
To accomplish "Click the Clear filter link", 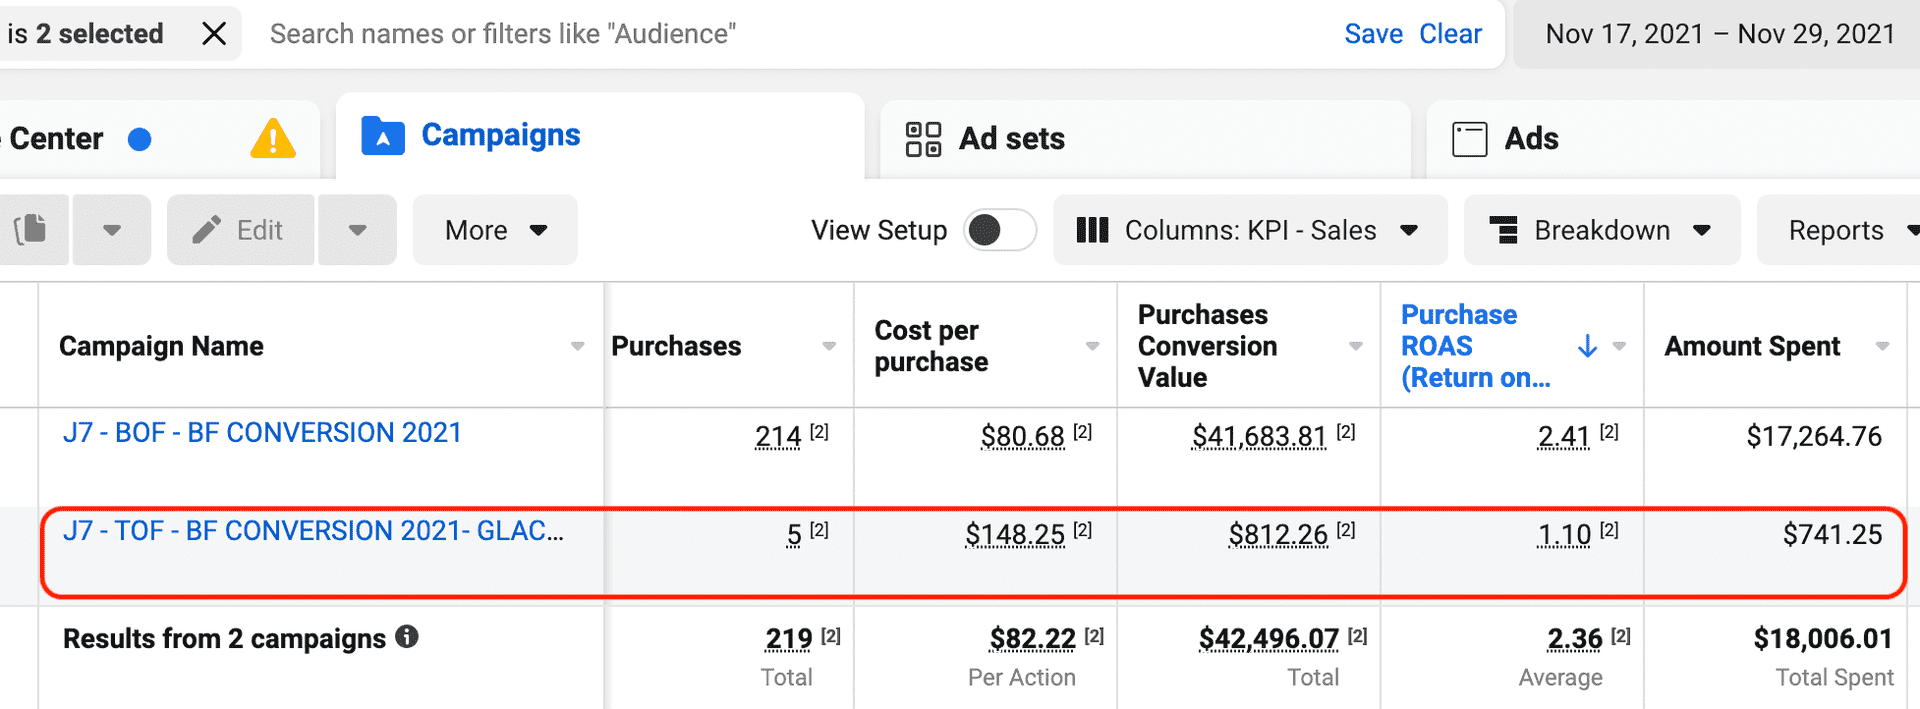I will [1450, 34].
